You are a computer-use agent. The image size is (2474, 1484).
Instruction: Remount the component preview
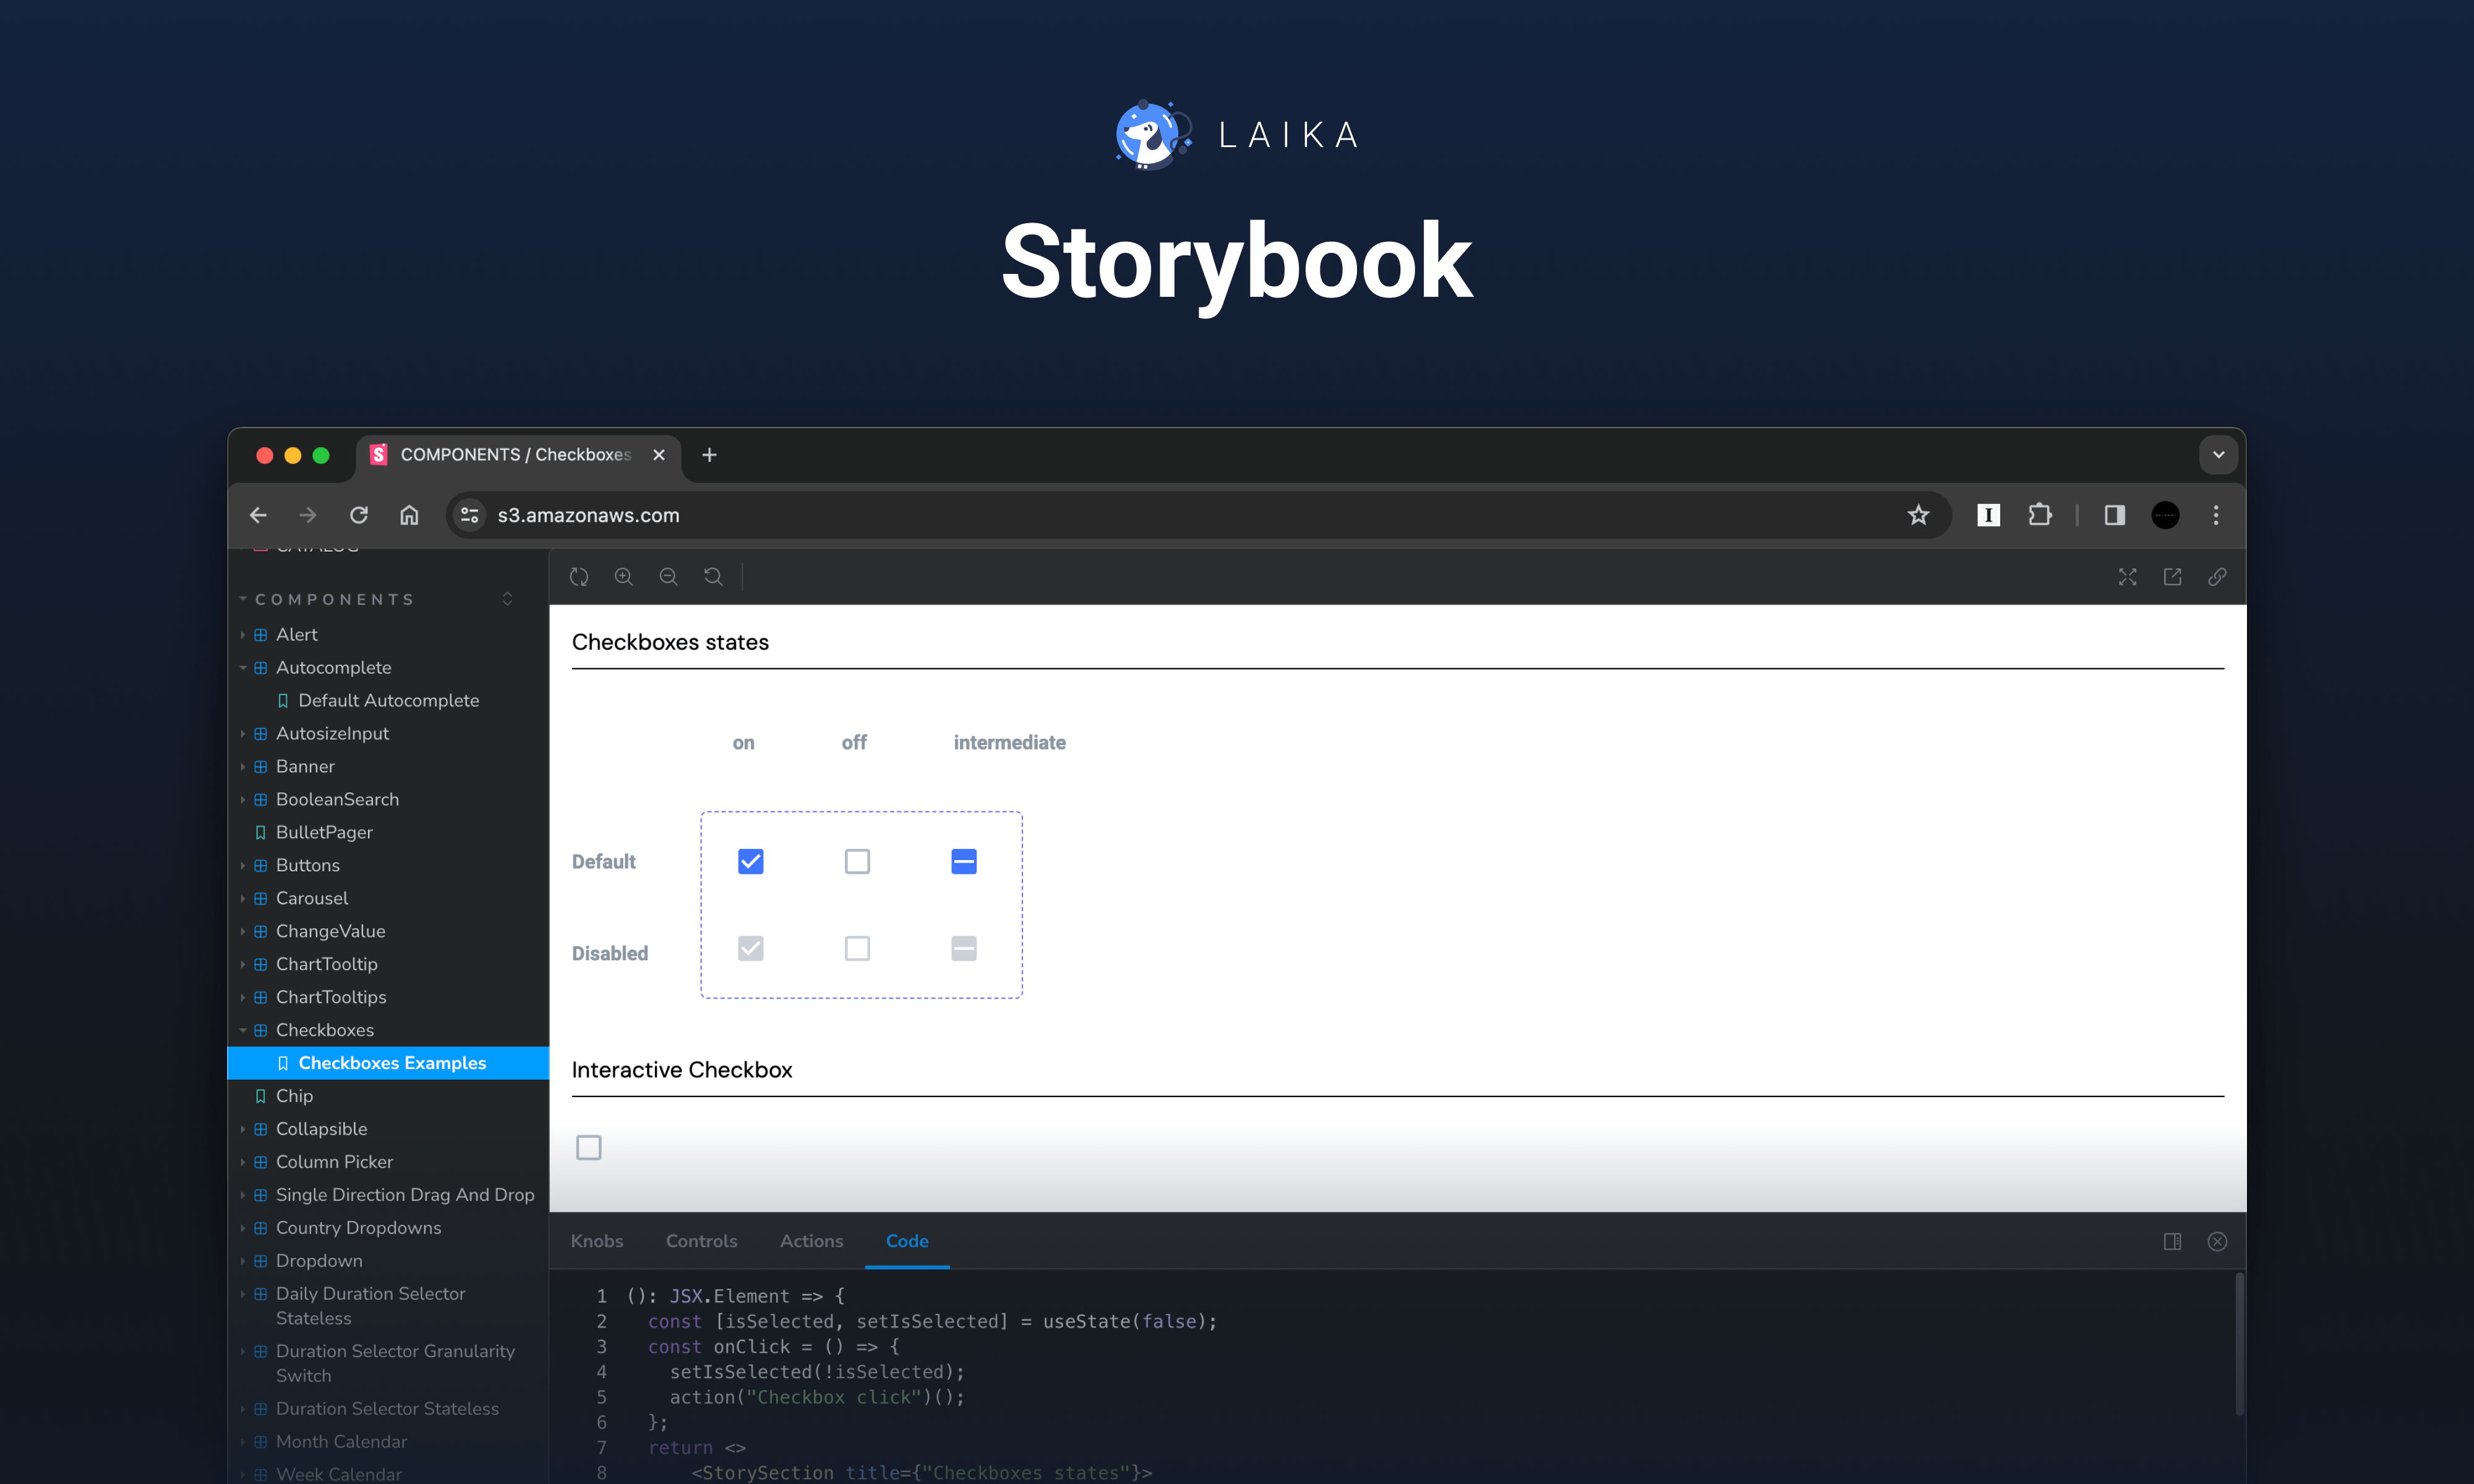(579, 577)
